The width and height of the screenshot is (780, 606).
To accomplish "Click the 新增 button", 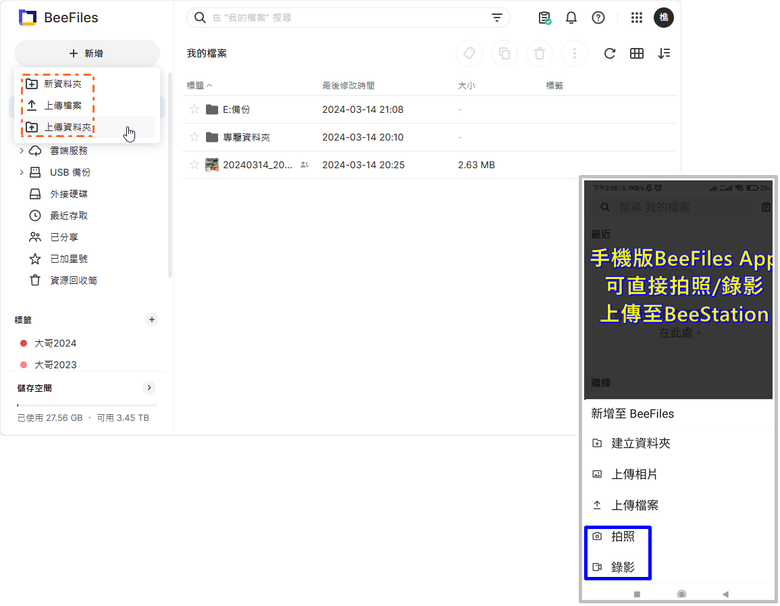I will click(87, 53).
